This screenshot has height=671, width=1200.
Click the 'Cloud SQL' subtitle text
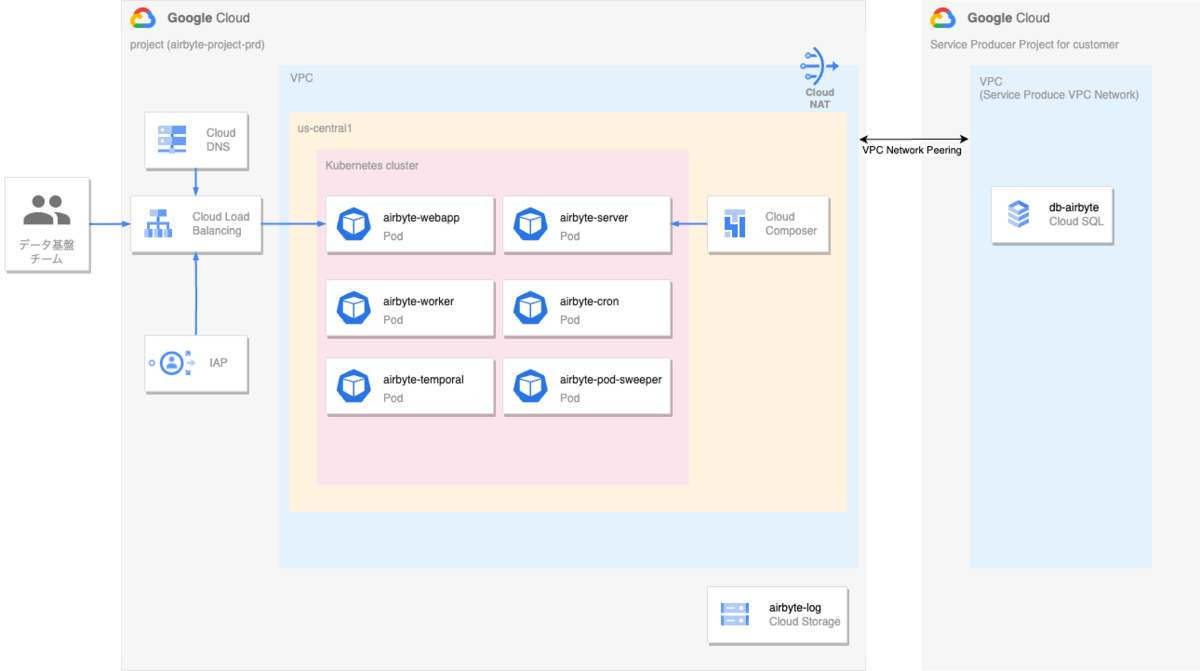click(1076, 222)
